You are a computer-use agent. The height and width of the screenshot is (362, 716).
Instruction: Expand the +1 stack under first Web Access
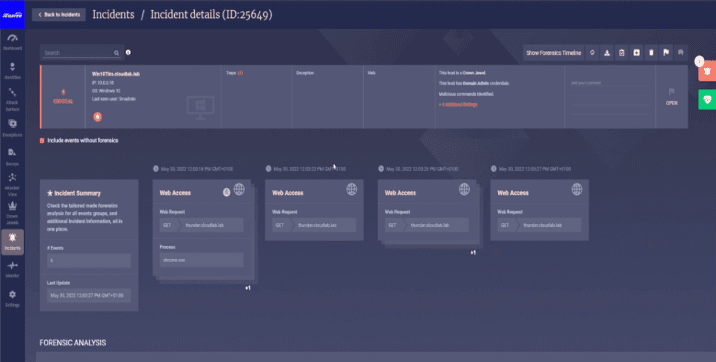coord(247,288)
